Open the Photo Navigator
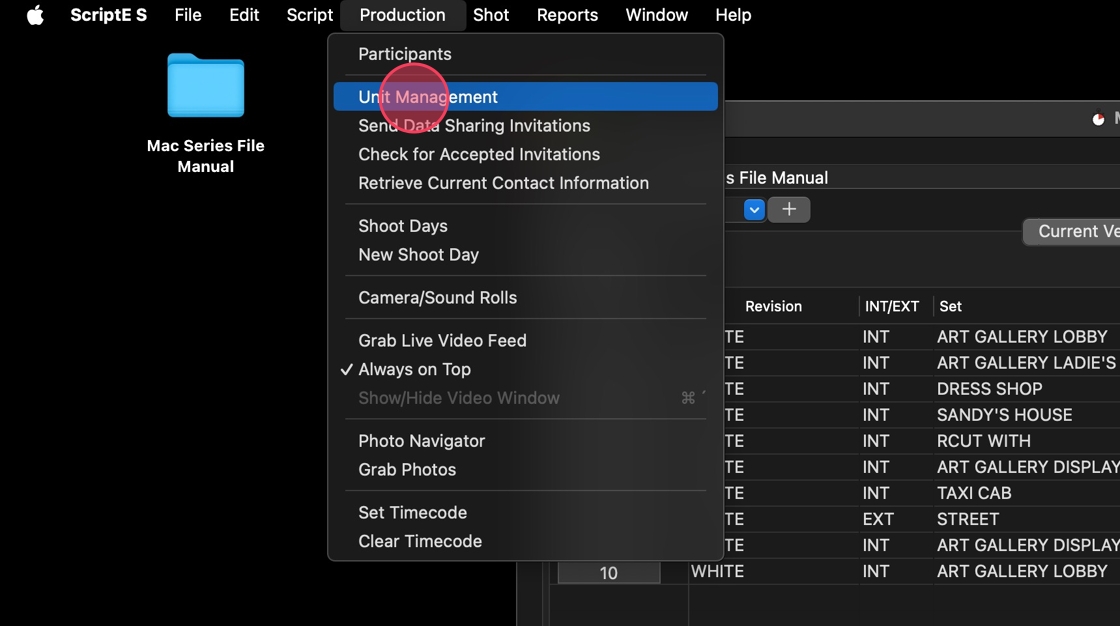The width and height of the screenshot is (1120, 626). coord(421,441)
